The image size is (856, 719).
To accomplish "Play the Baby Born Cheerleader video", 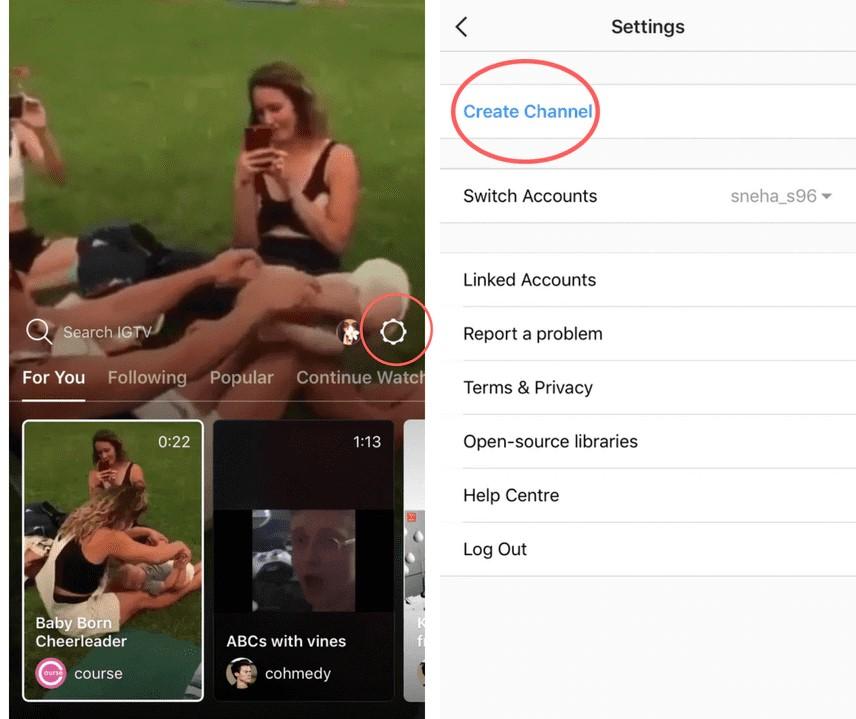I will click(x=113, y=561).
